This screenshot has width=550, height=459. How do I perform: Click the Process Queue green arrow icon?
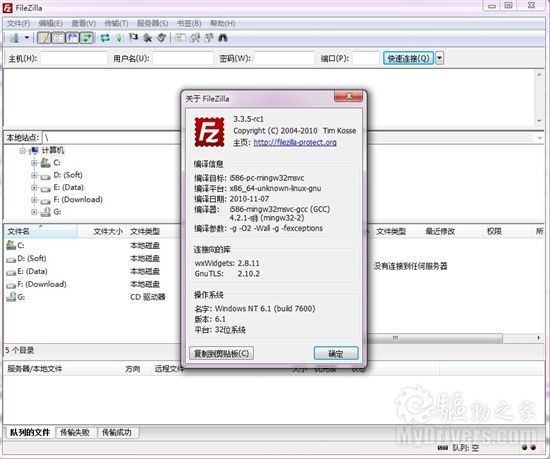(x=119, y=38)
